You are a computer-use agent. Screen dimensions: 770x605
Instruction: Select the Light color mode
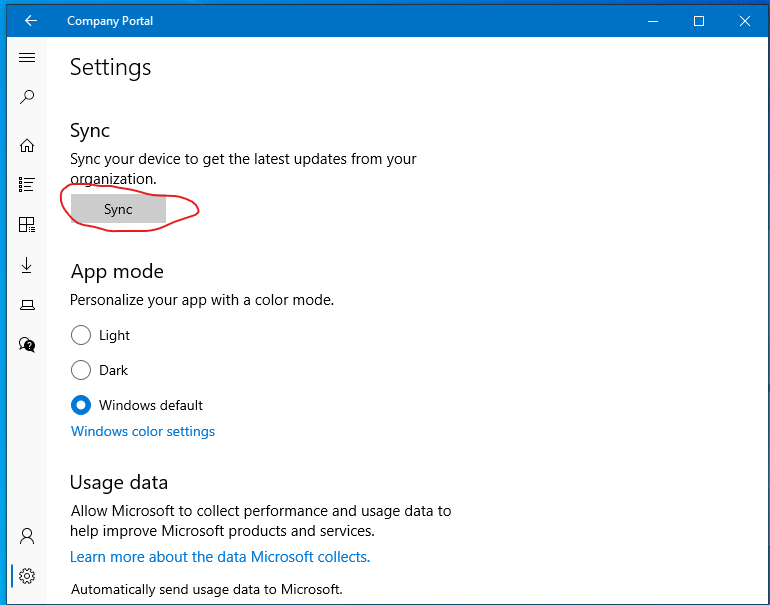click(x=100, y=335)
